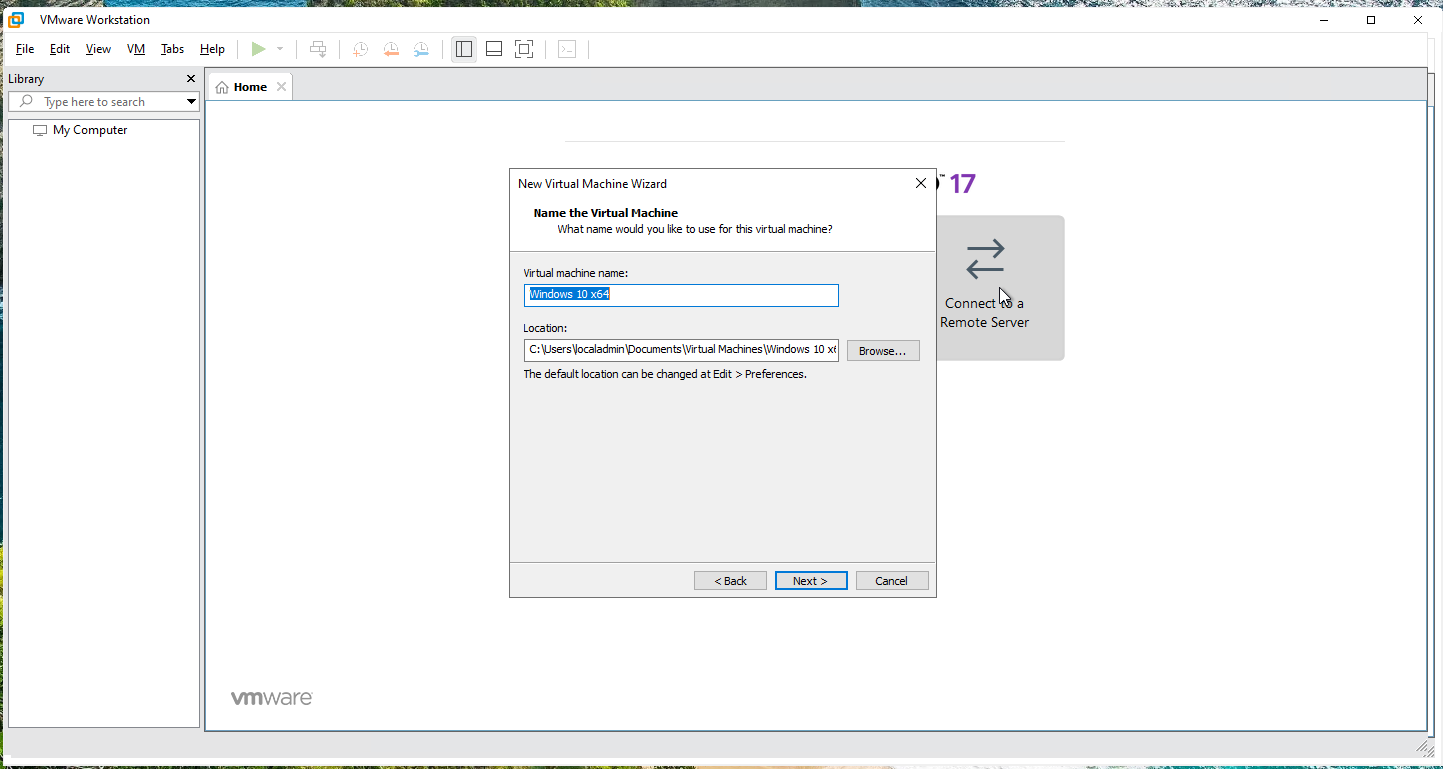This screenshot has width=1443, height=769.
Task: Open the VM menu
Action: [x=136, y=49]
